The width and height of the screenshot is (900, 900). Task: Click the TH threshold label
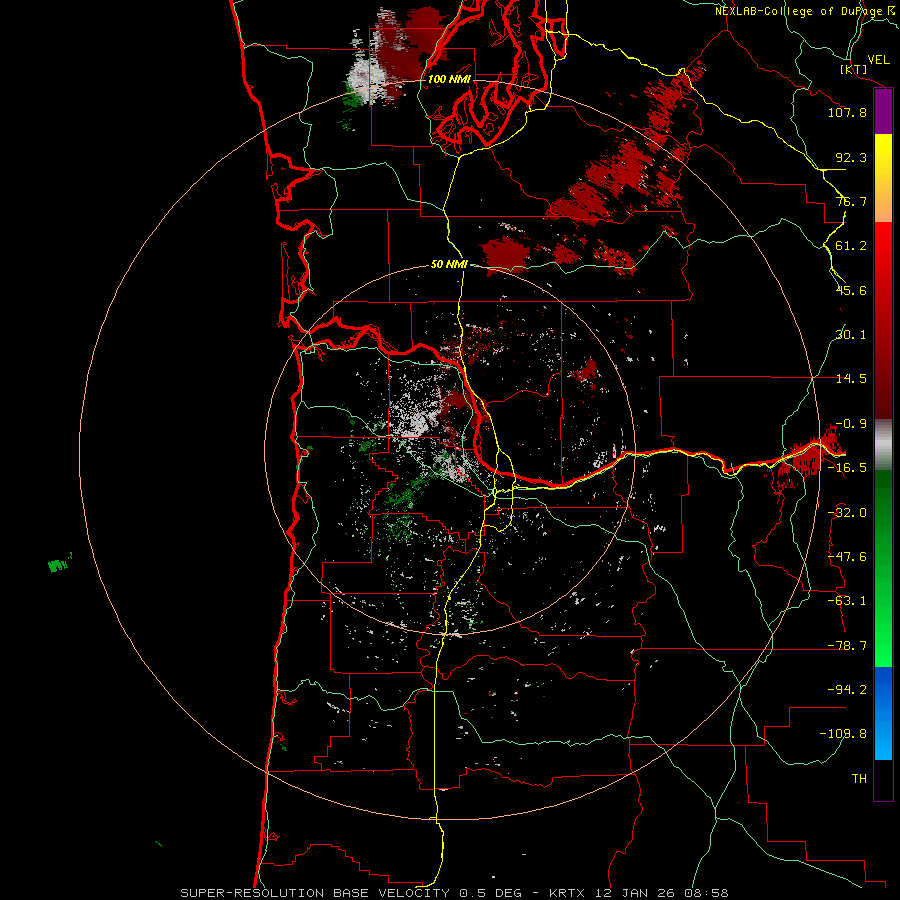(859, 779)
